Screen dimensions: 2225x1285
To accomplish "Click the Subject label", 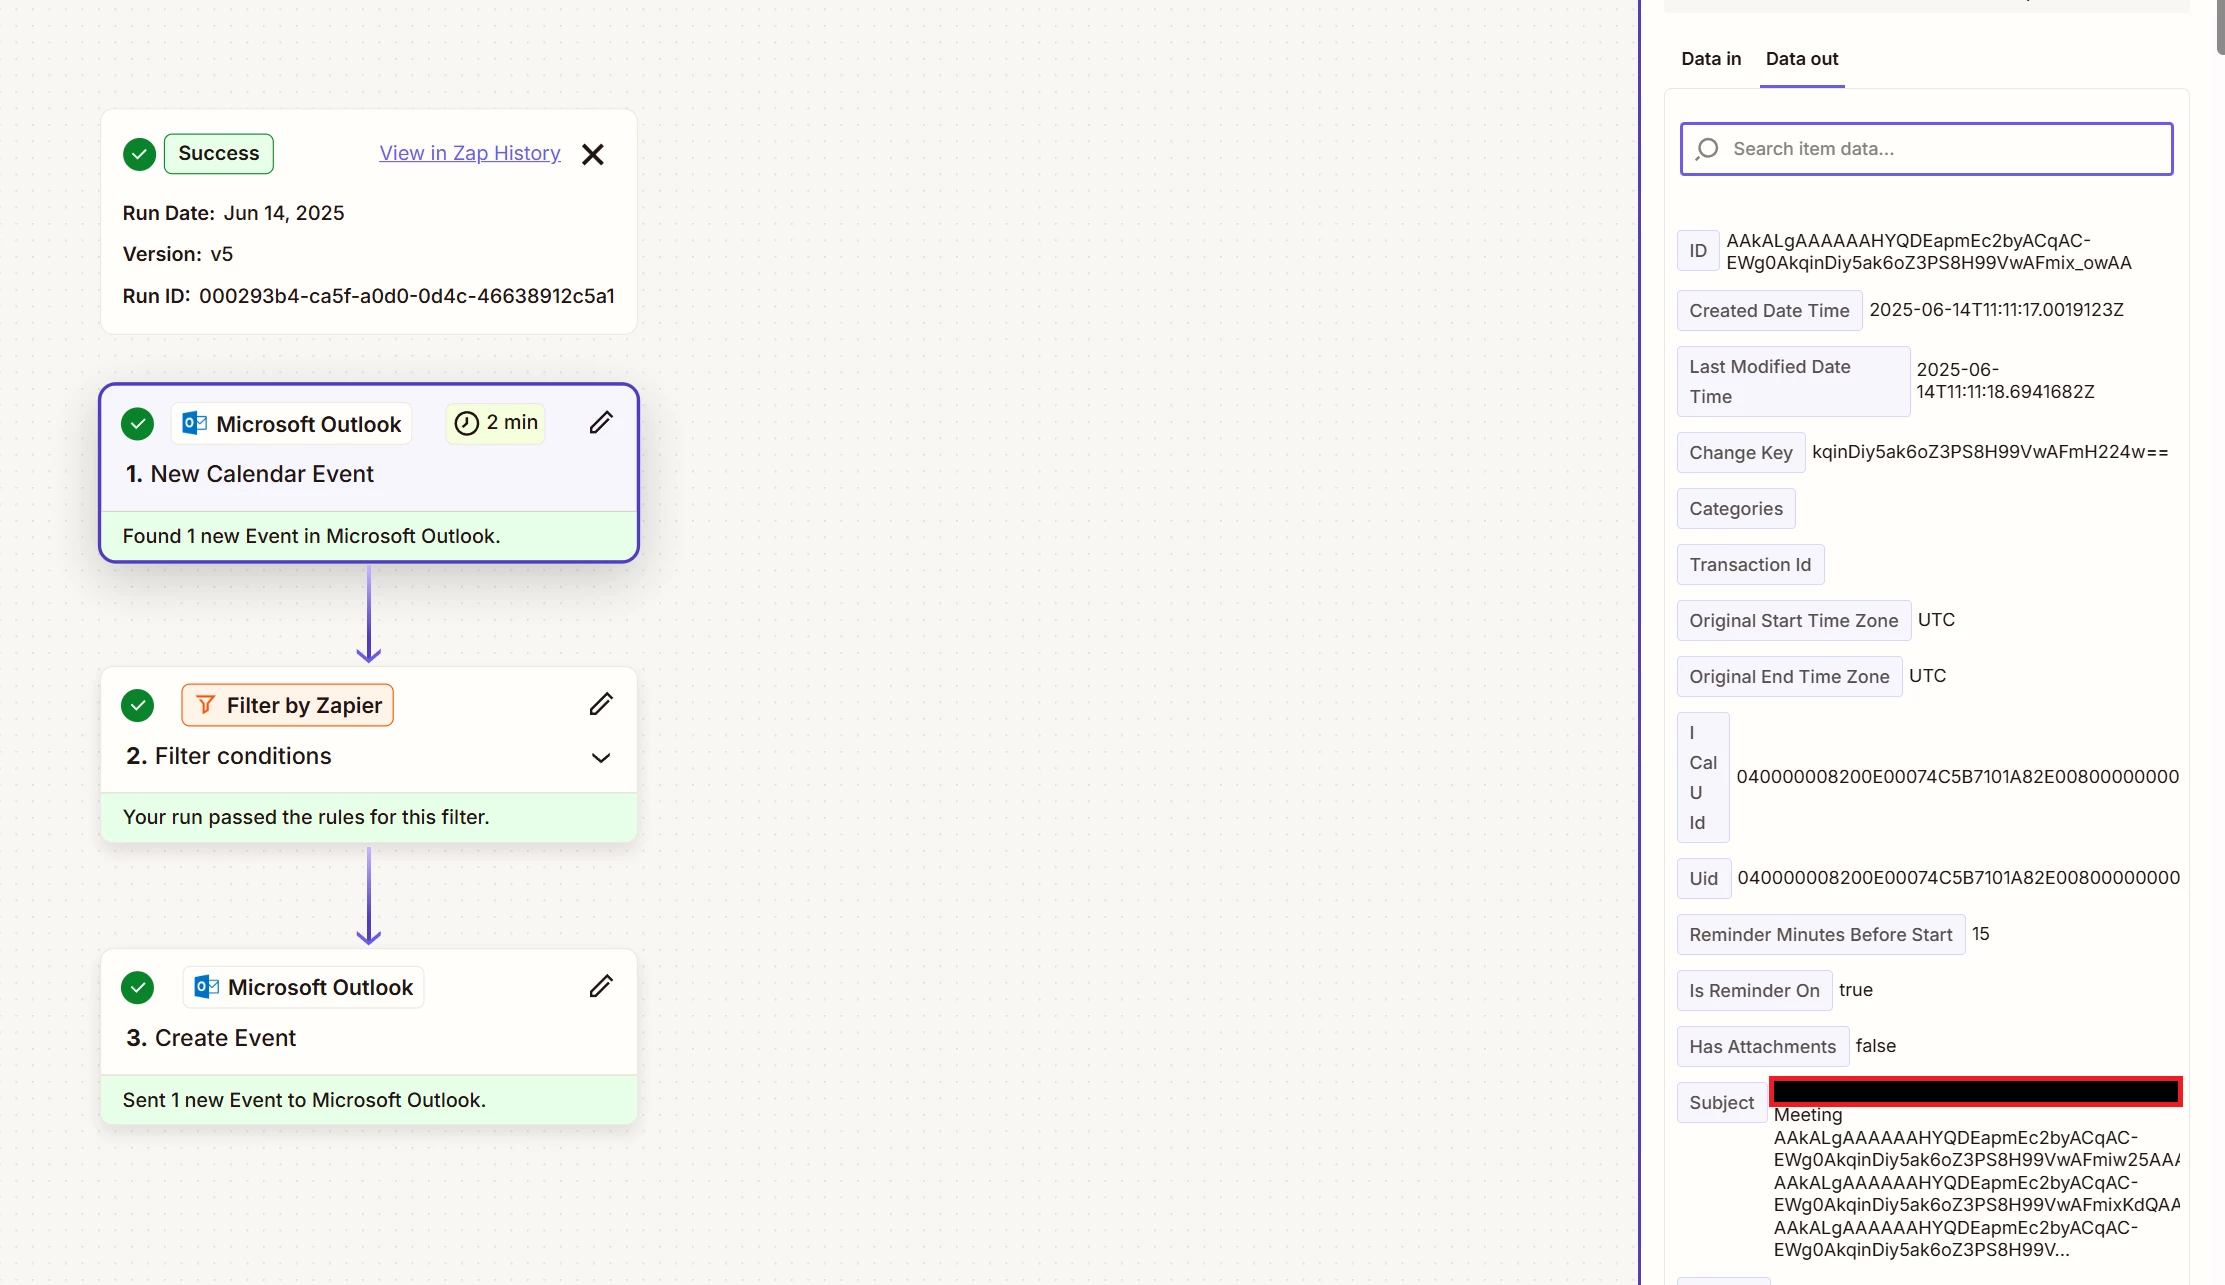I will 1721,1103.
